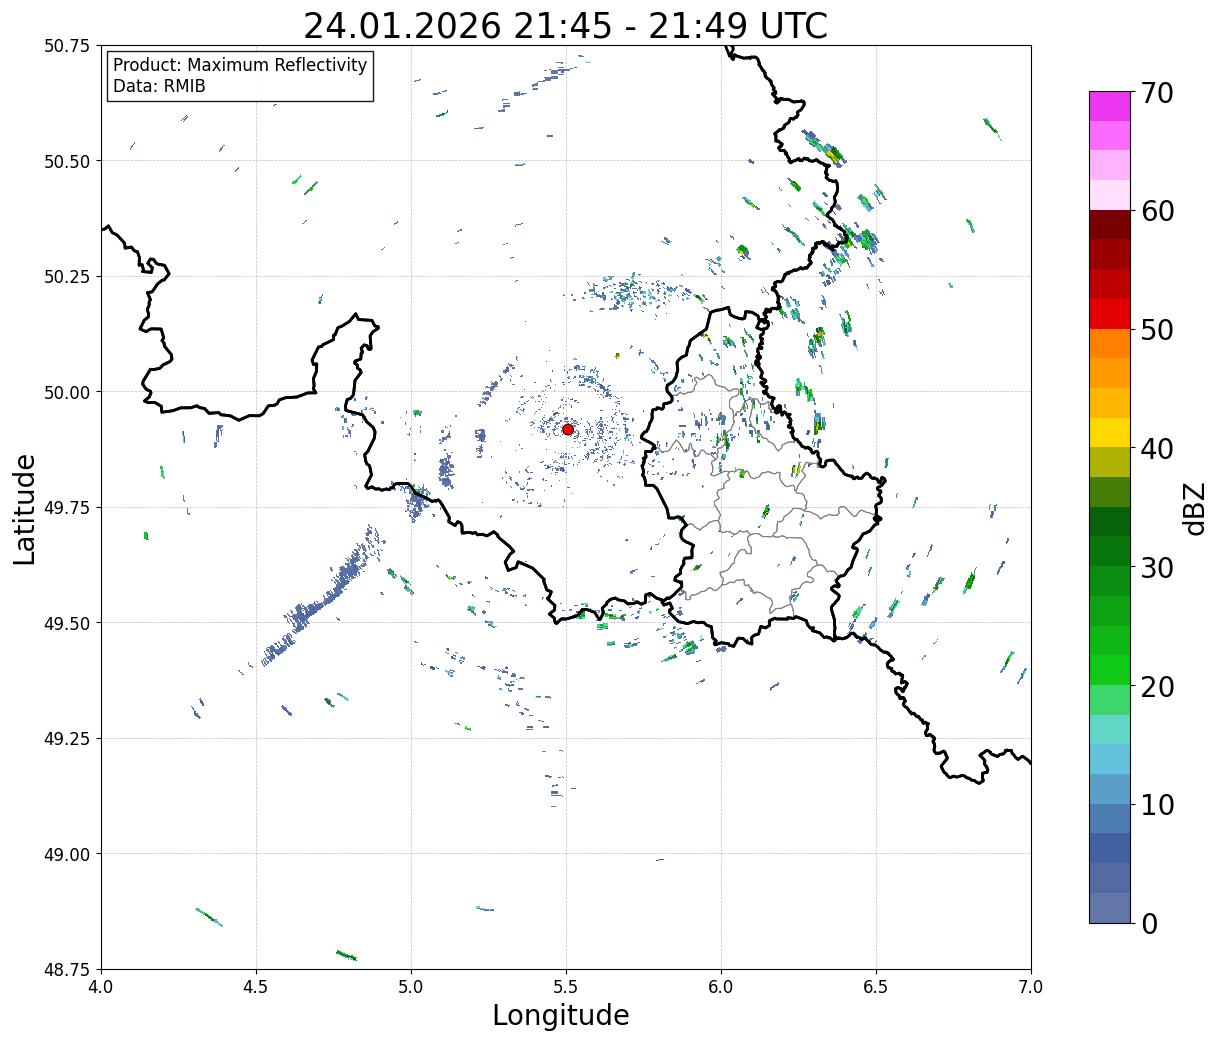Click colorbar tick label 70
1219x1040 pixels.
point(1157,93)
